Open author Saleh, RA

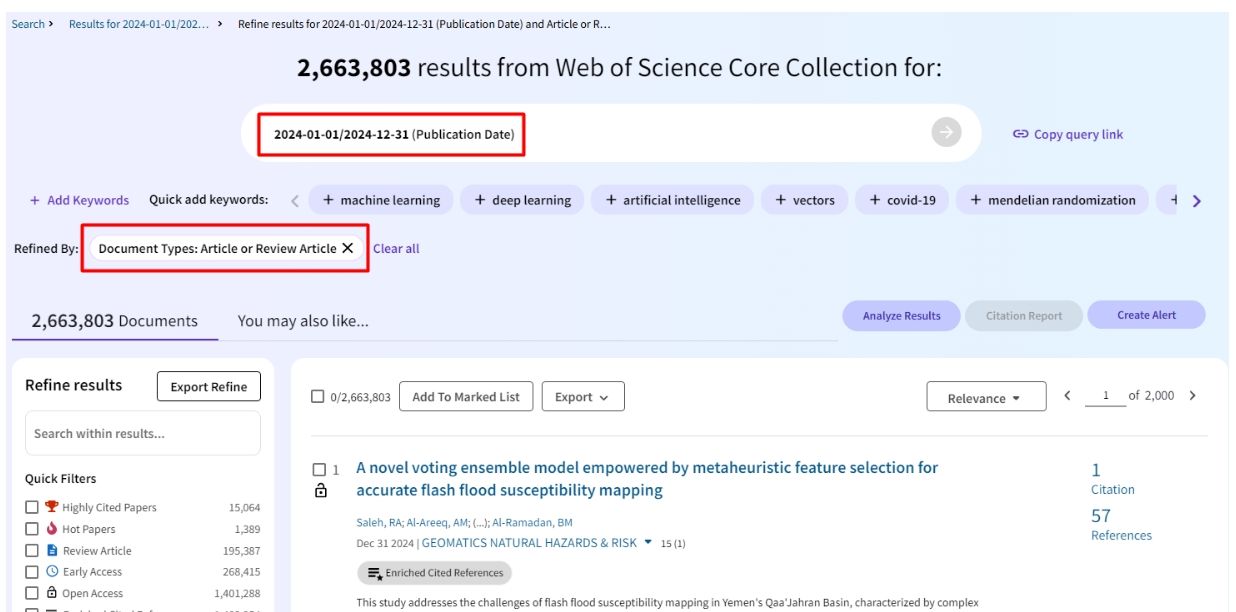379,523
